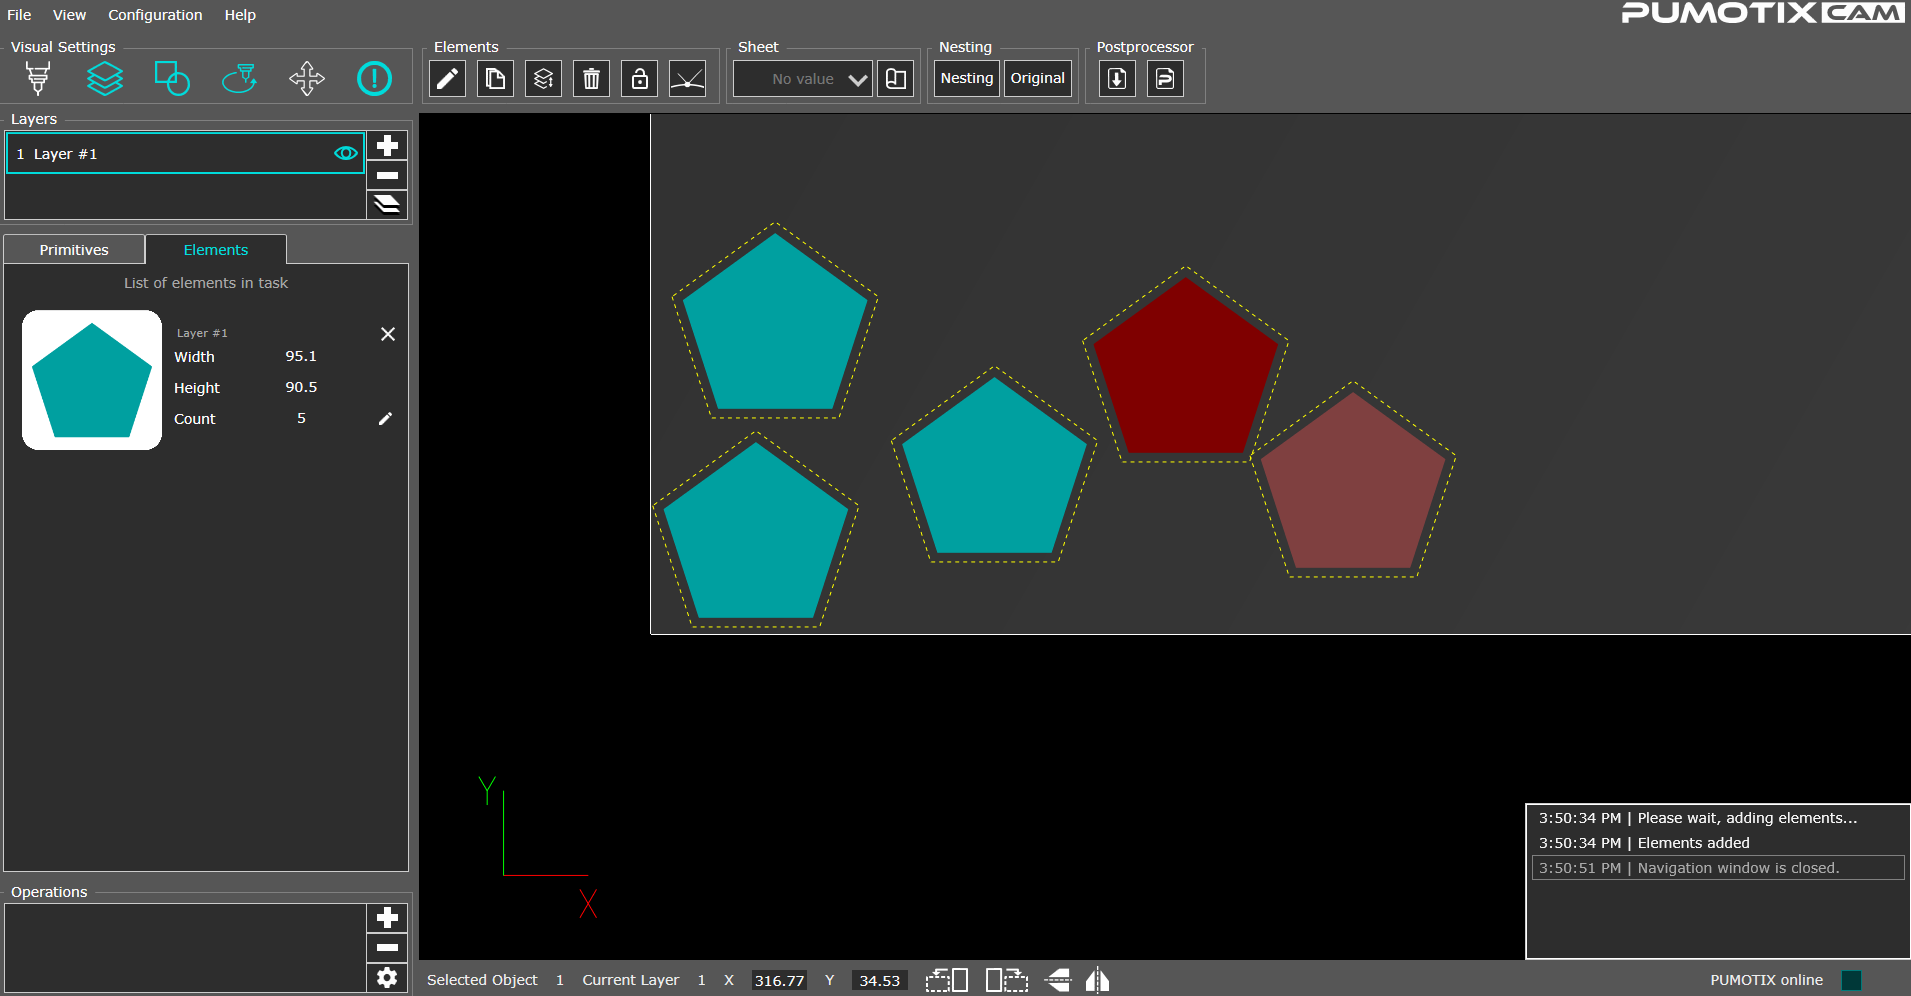Click the PUMOTIX online status indicator square
Viewport: 1911px width, 996px height.
point(1851,980)
